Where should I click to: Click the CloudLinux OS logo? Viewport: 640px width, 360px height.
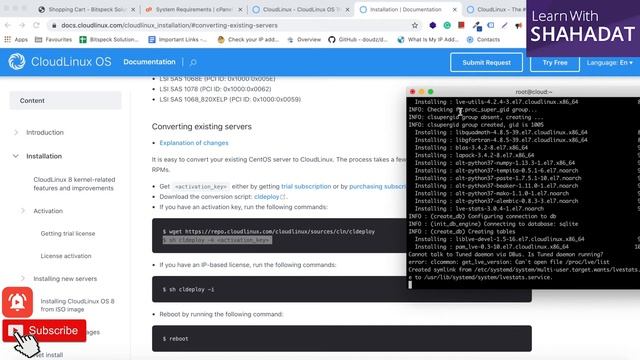(60, 62)
